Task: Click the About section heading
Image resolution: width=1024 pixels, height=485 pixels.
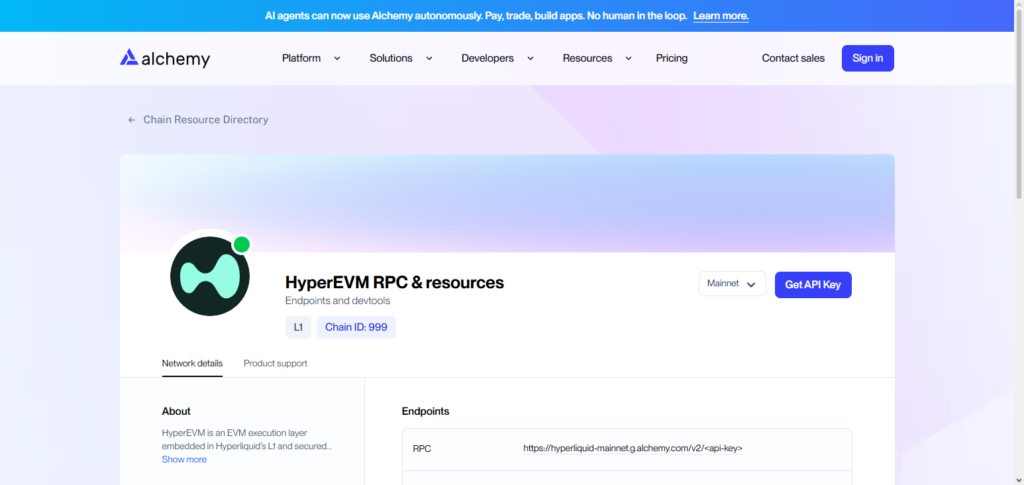Action: point(176,411)
